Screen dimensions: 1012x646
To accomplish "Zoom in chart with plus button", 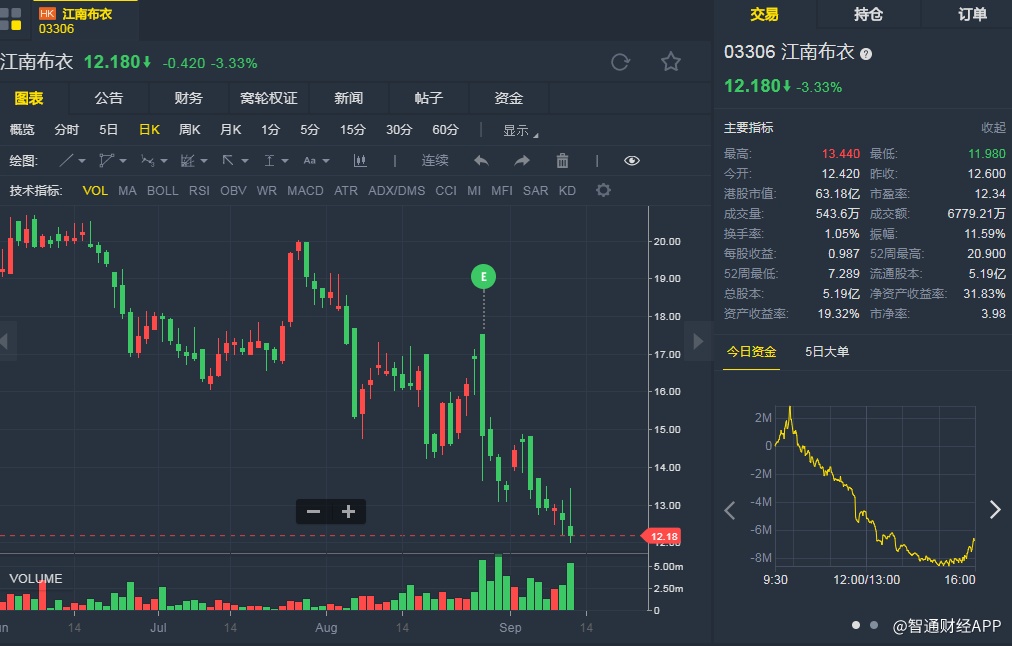I will coord(348,511).
